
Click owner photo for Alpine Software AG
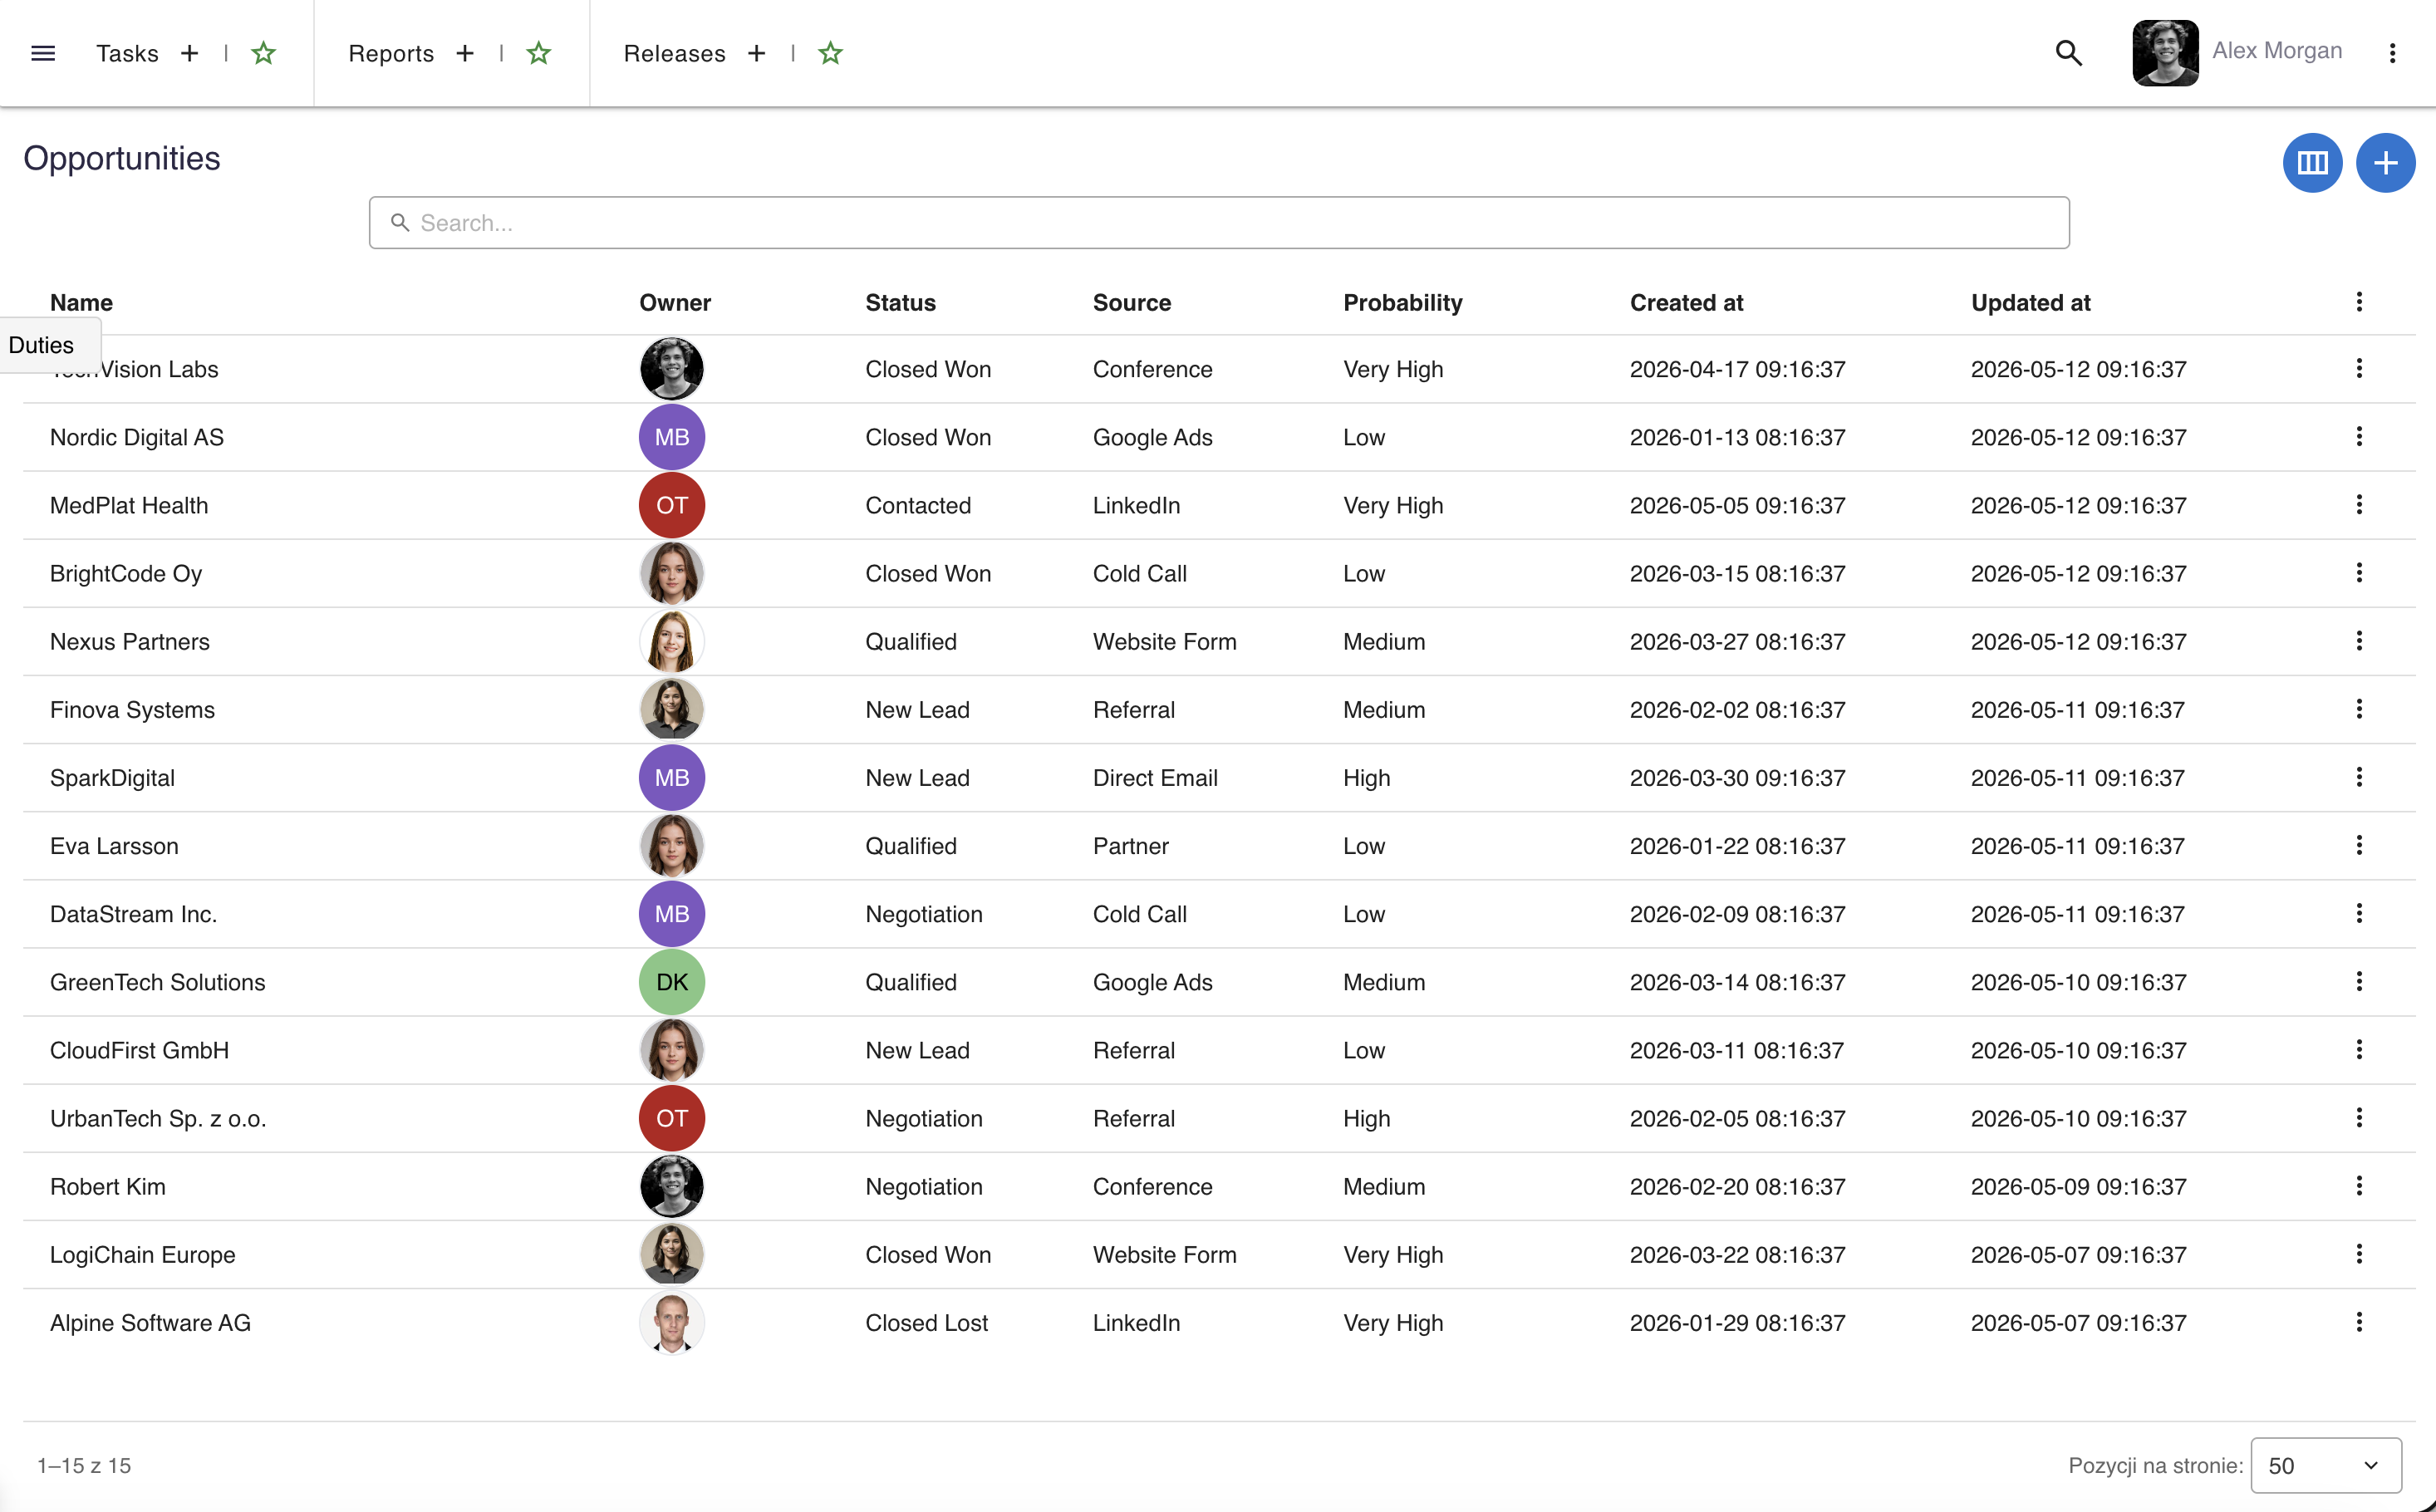coord(672,1322)
